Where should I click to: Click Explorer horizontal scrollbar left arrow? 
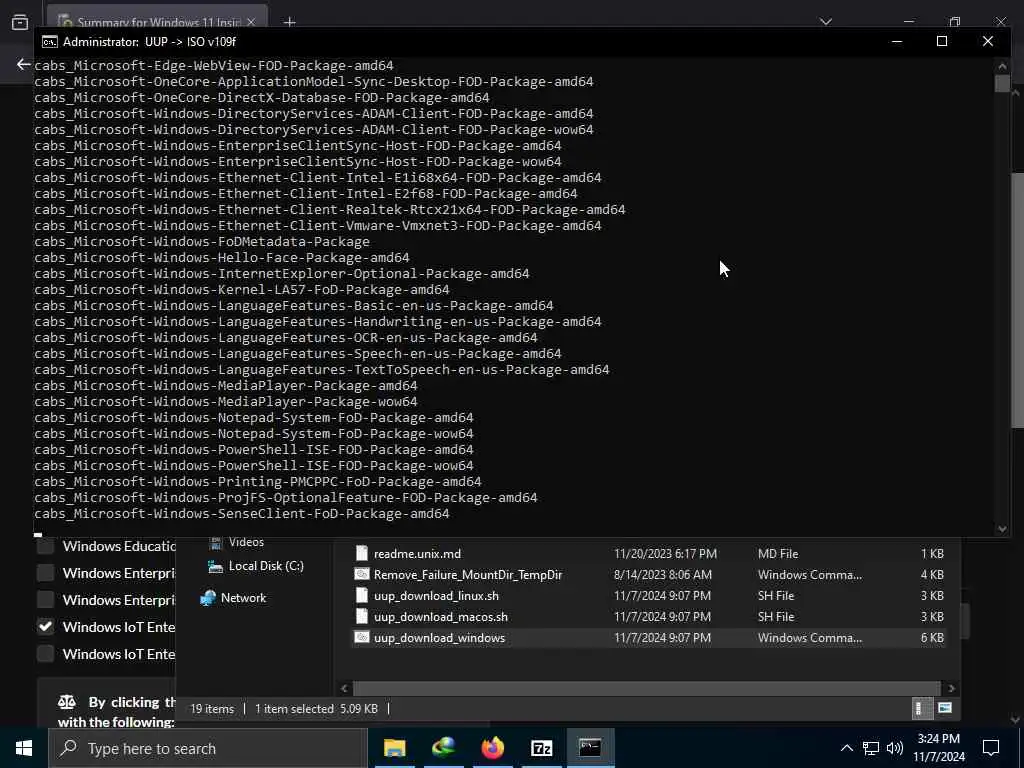[345, 688]
